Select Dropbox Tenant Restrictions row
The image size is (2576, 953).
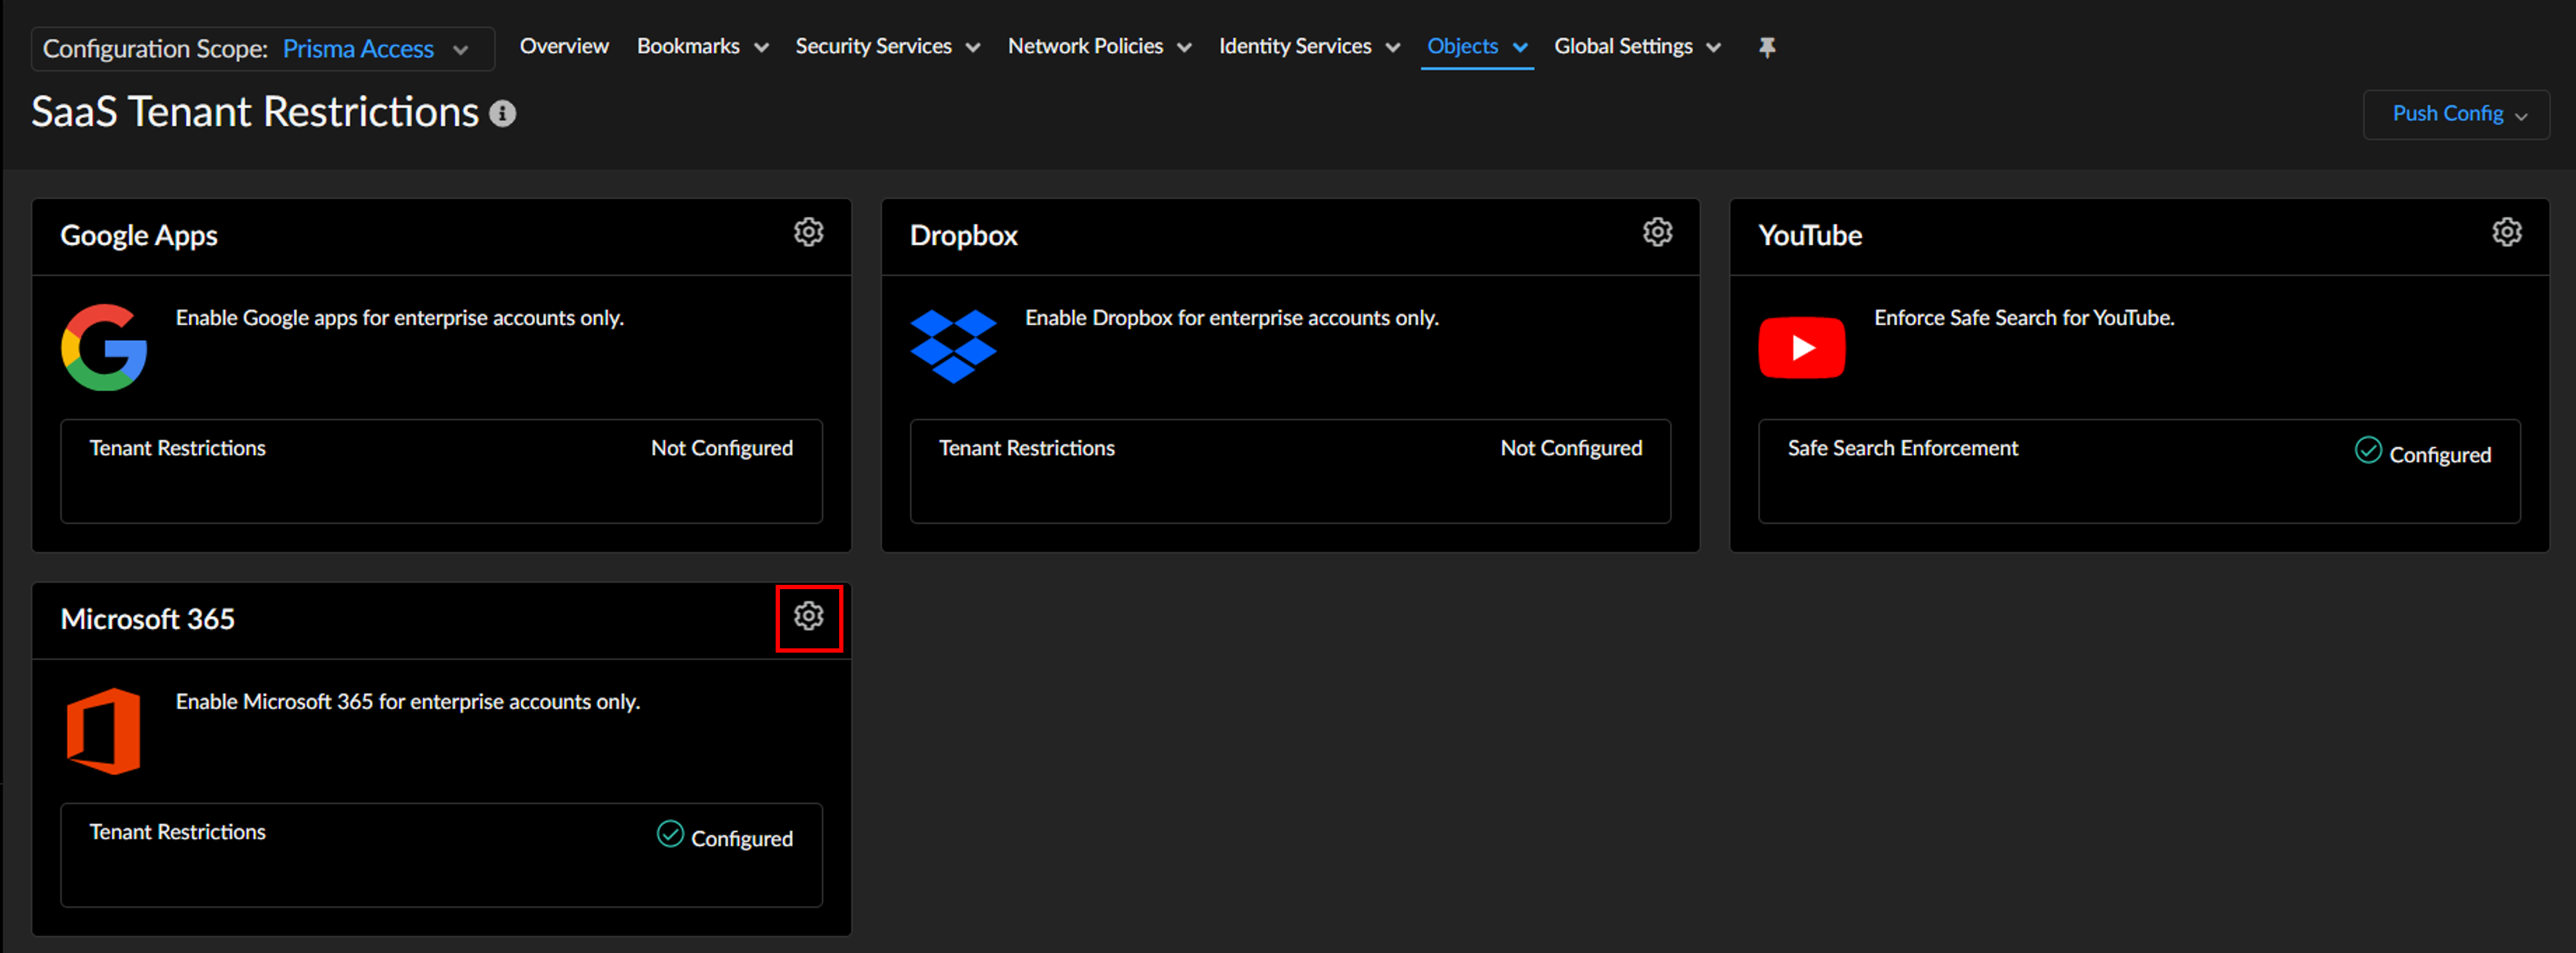tap(1290, 471)
